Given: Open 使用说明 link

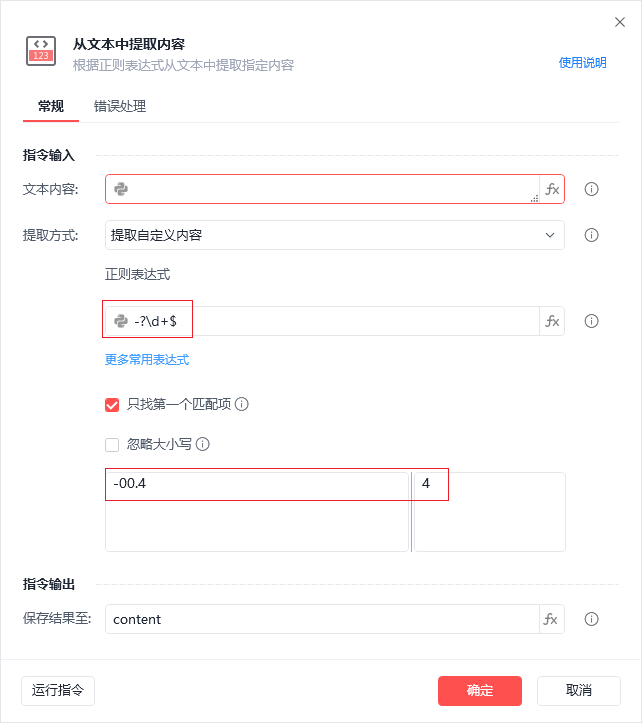Looking at the screenshot, I should (x=583, y=63).
